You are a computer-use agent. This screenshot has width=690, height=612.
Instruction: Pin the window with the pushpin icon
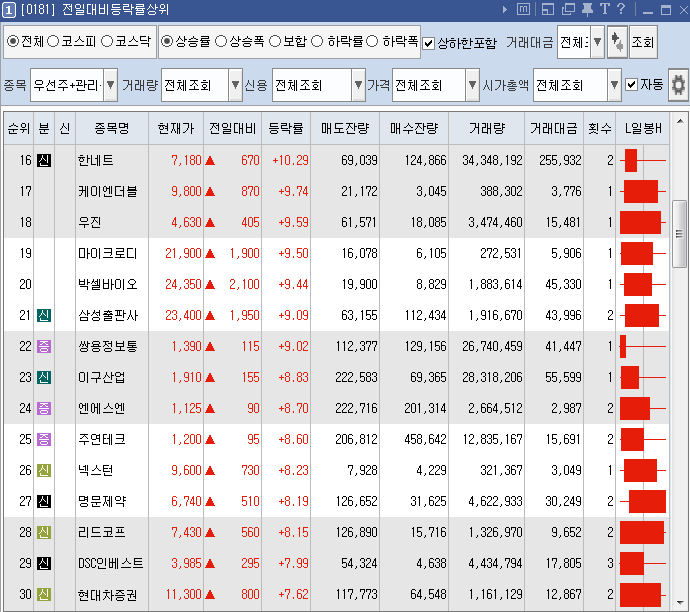pos(587,9)
